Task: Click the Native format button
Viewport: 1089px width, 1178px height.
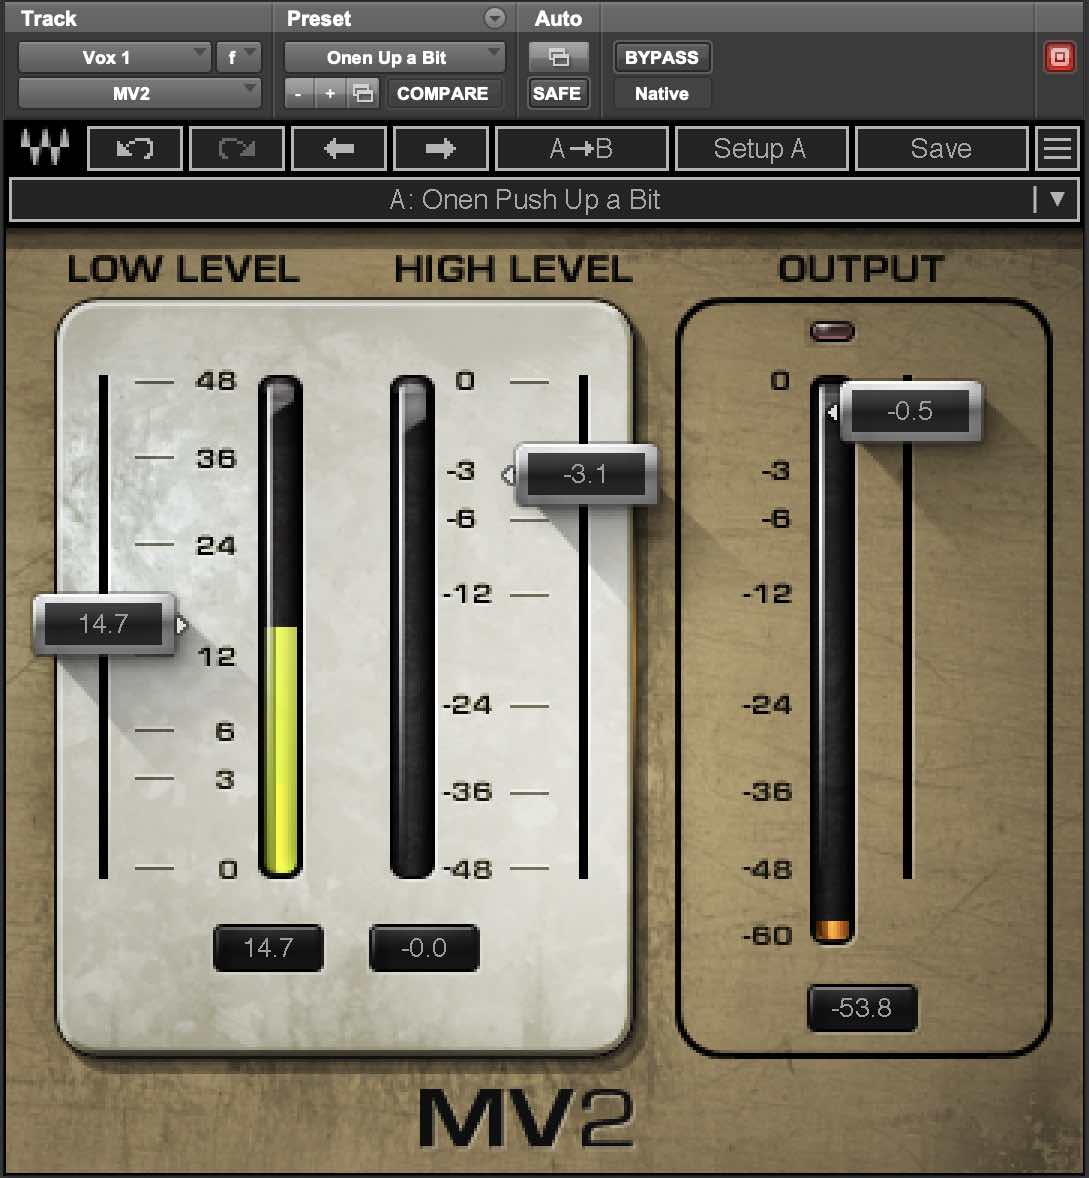Action: point(662,94)
